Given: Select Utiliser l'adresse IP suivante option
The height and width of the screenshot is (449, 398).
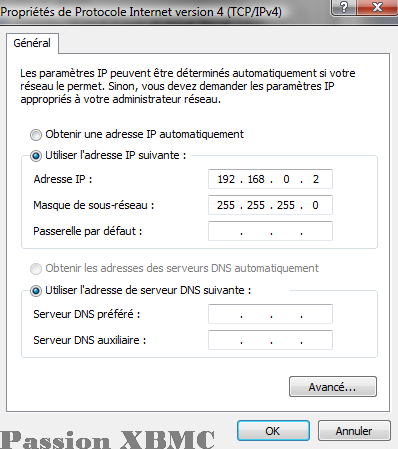Looking at the screenshot, I should [x=36, y=156].
